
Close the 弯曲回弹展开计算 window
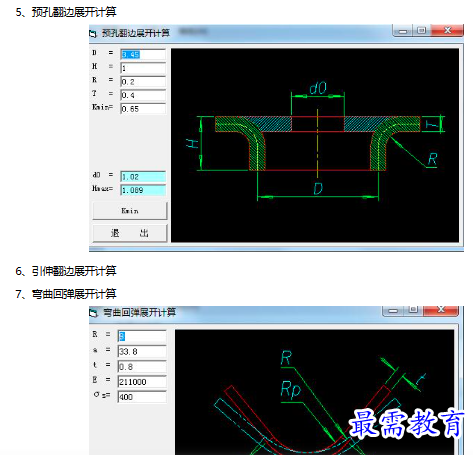pos(441,310)
